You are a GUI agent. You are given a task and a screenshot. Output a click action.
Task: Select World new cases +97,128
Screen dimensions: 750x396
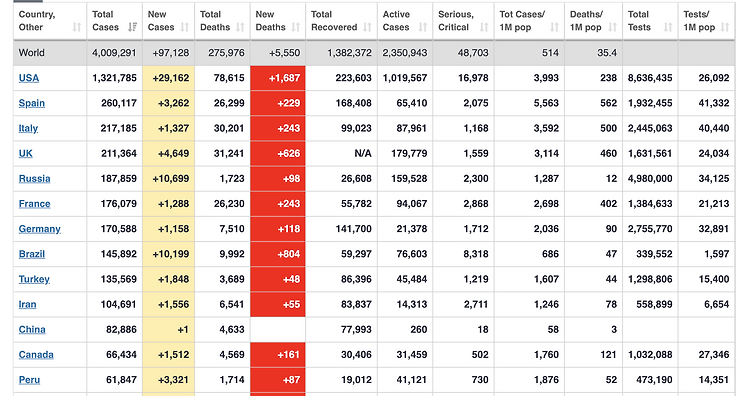171,53
